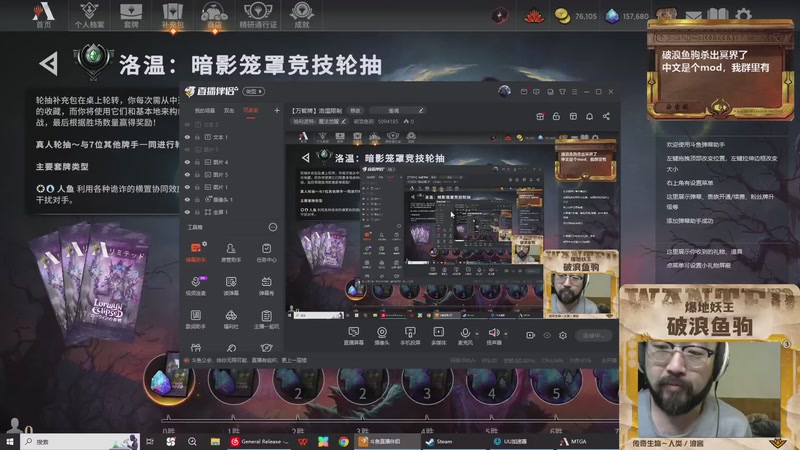The width and height of the screenshot is (800, 450).
Task: Mute the 扬声器 speaker
Action: [493, 336]
